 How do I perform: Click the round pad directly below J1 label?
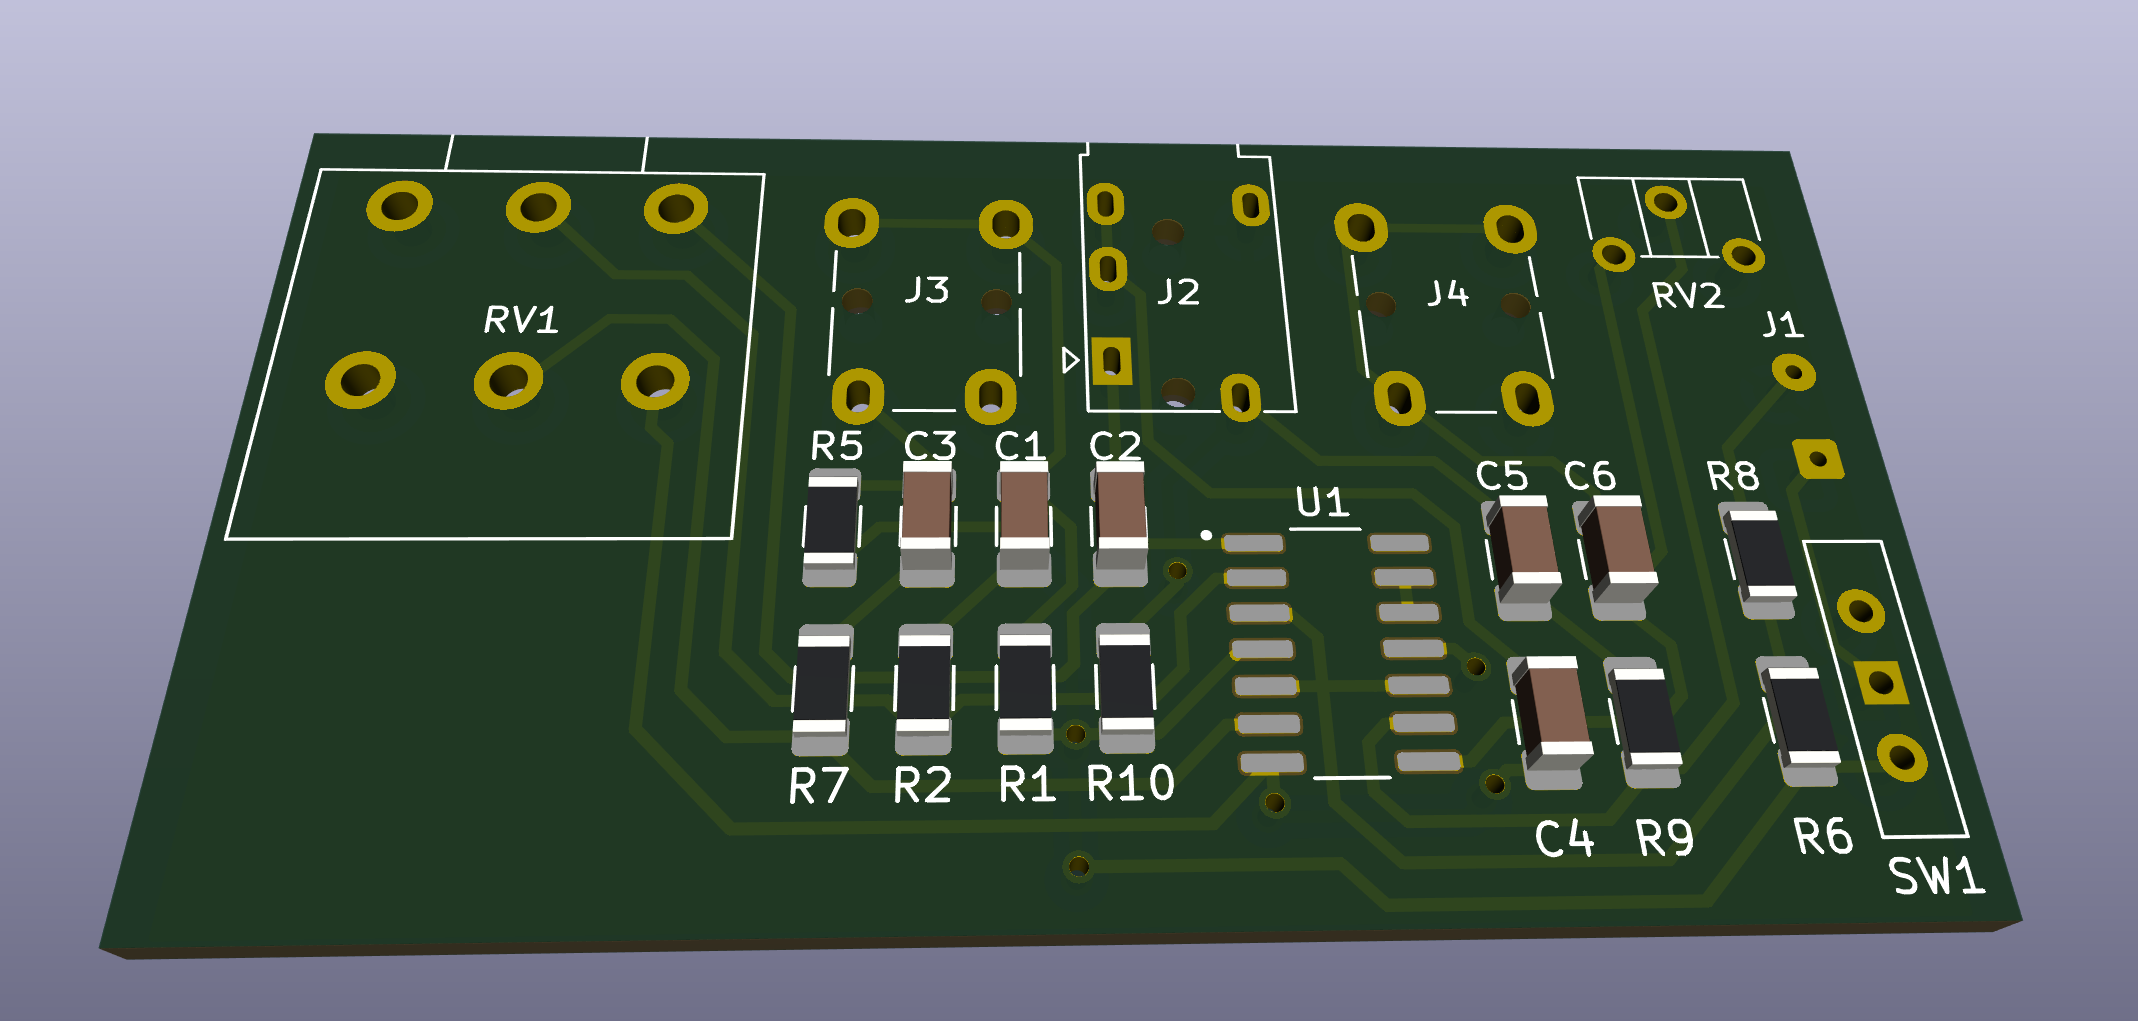(1794, 374)
